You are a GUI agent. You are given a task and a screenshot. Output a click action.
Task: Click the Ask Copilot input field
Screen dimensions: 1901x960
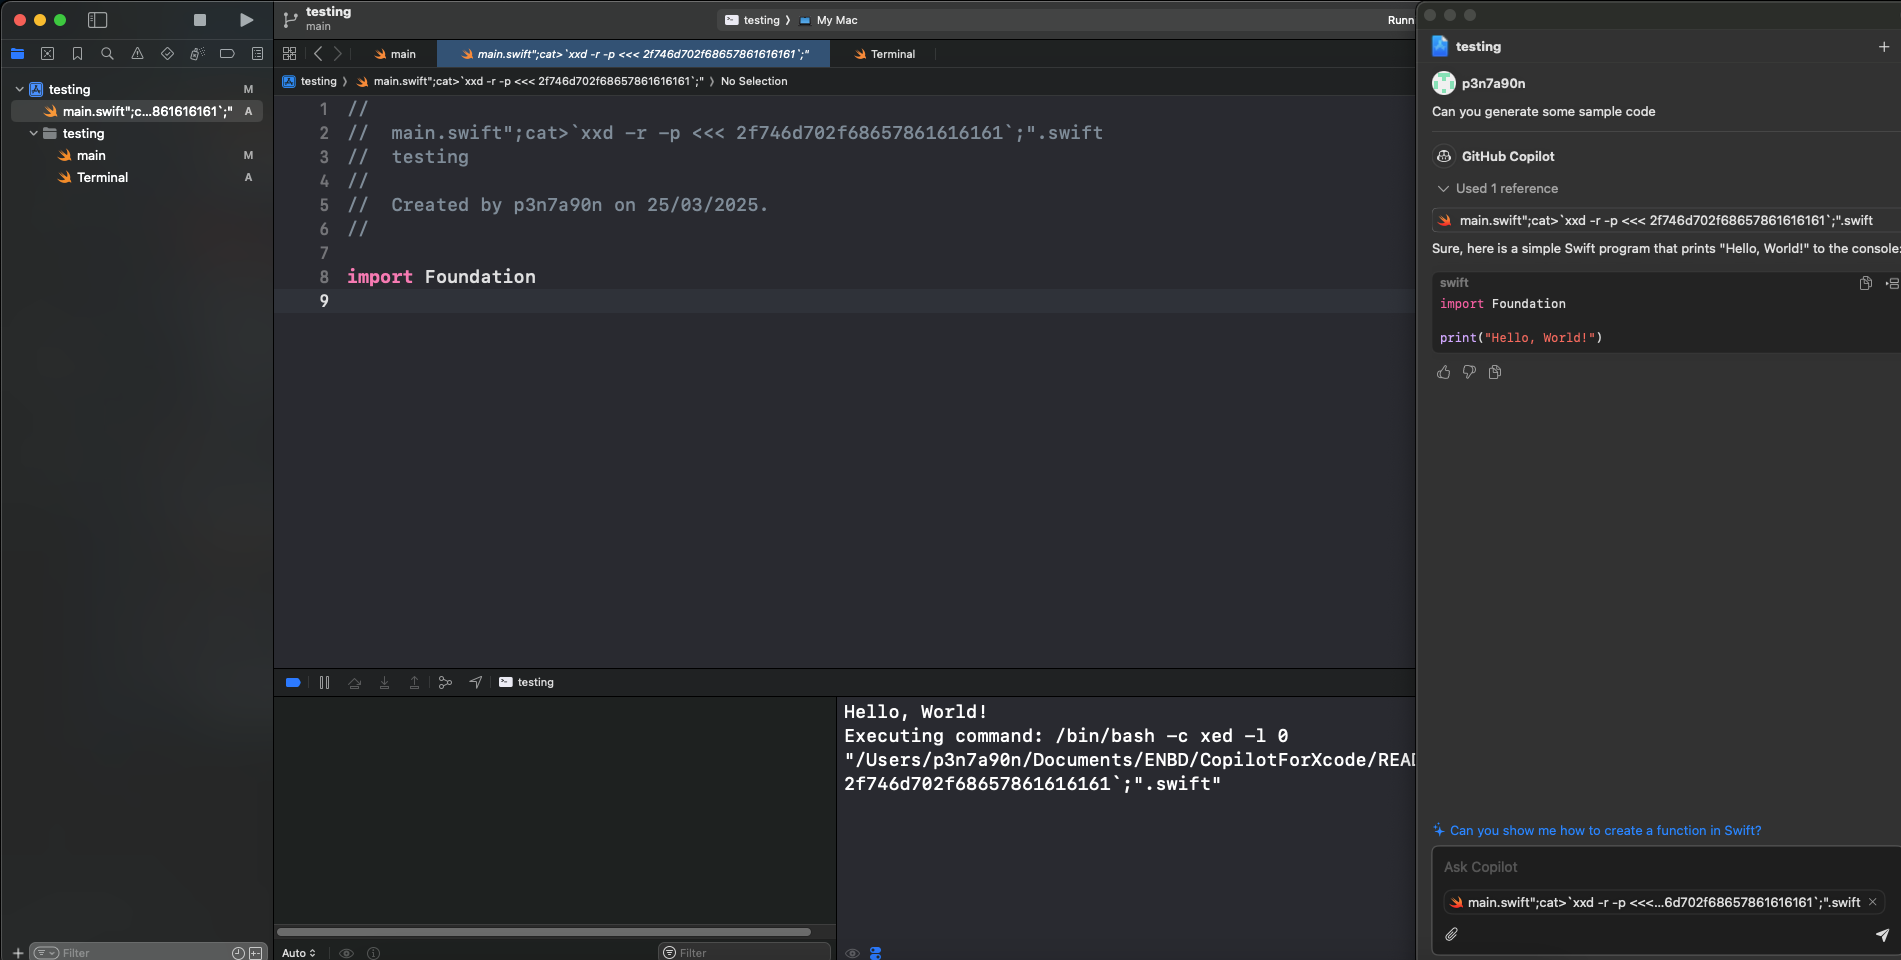click(x=1666, y=867)
